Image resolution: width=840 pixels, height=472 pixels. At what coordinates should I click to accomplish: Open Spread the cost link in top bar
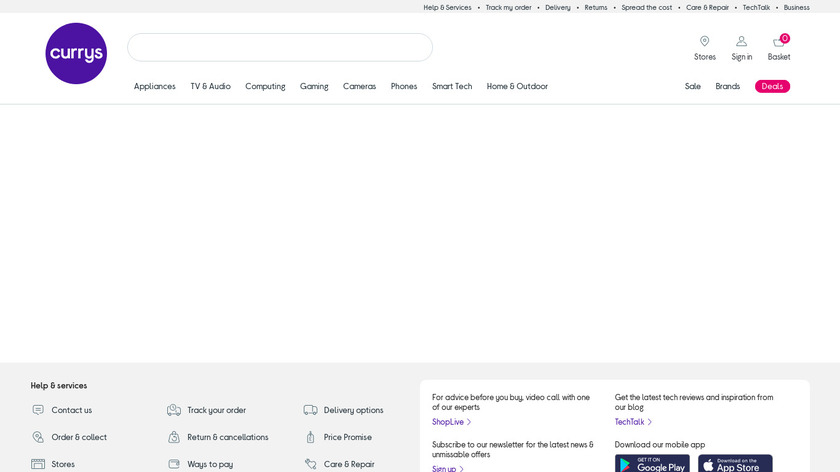[647, 7]
